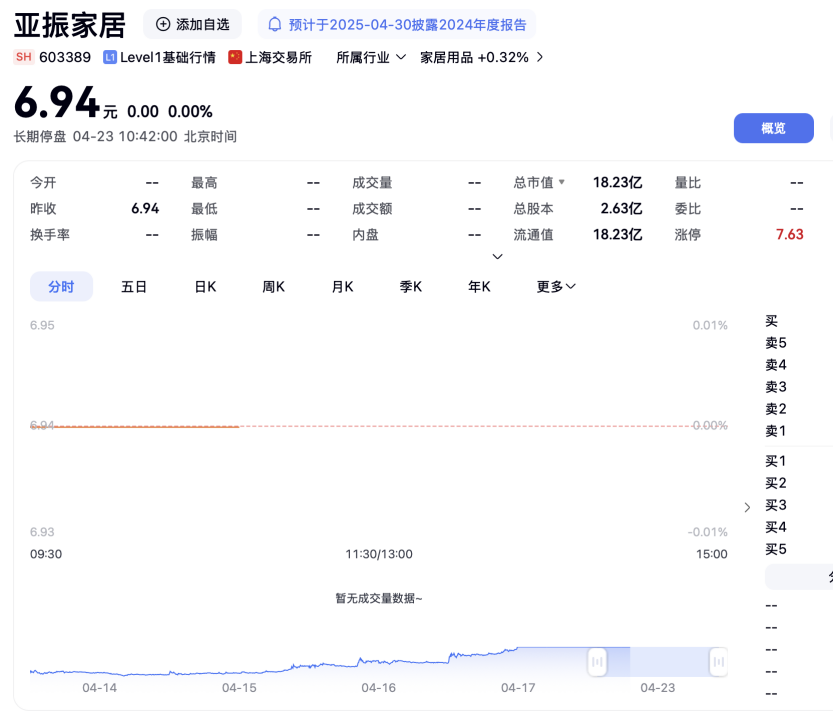The width and height of the screenshot is (833, 720).
Task: Add stock via 添加自选 button
Action: [192, 24]
